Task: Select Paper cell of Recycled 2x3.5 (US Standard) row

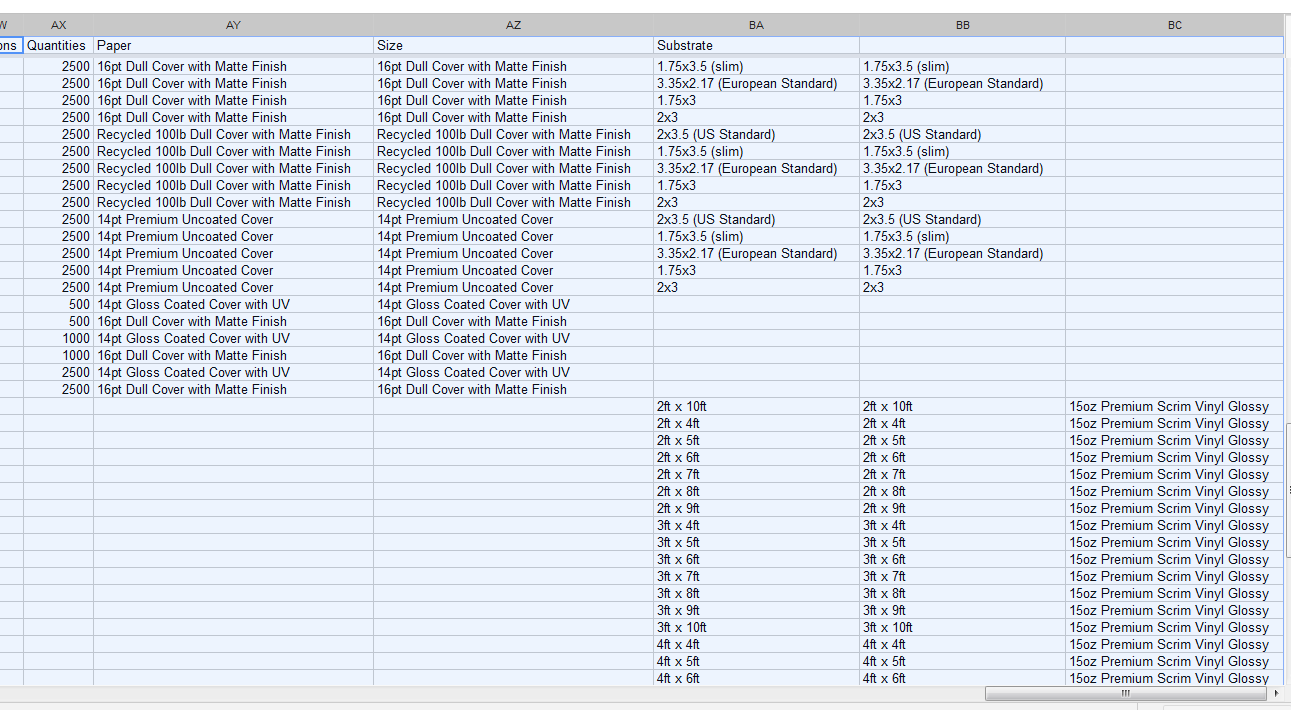Action: pyautogui.click(x=233, y=134)
